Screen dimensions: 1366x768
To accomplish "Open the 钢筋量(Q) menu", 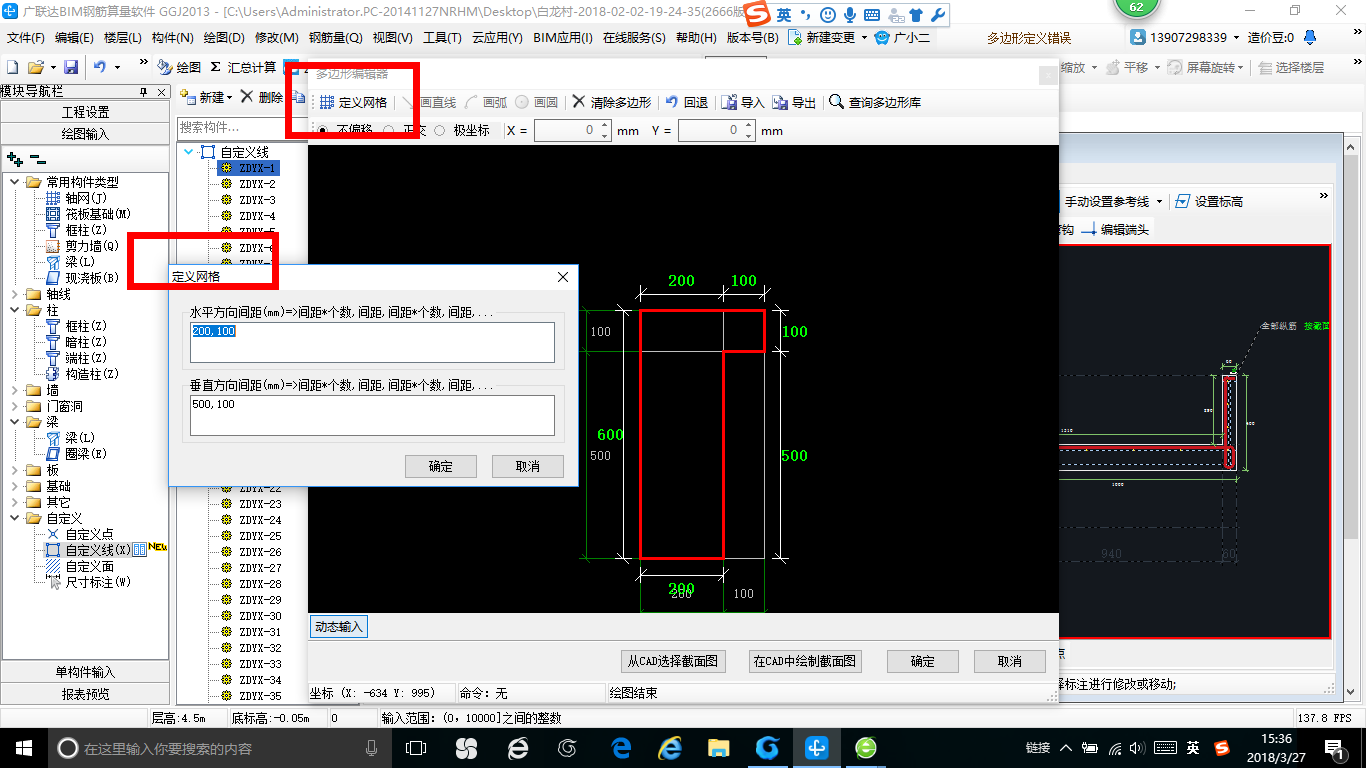I will tap(335, 38).
